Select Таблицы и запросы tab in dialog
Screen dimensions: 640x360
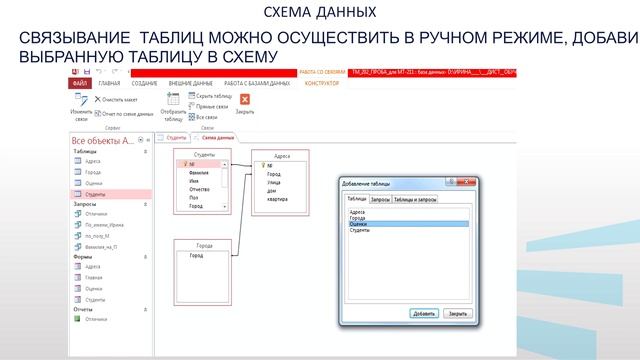point(415,200)
